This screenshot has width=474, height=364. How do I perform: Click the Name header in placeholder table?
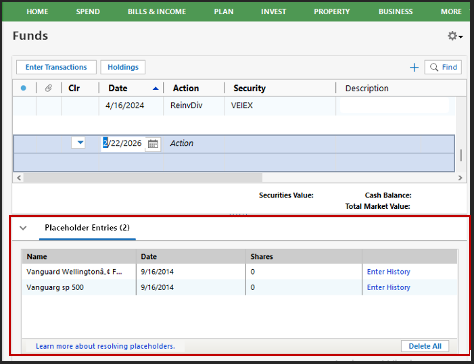coord(37,257)
